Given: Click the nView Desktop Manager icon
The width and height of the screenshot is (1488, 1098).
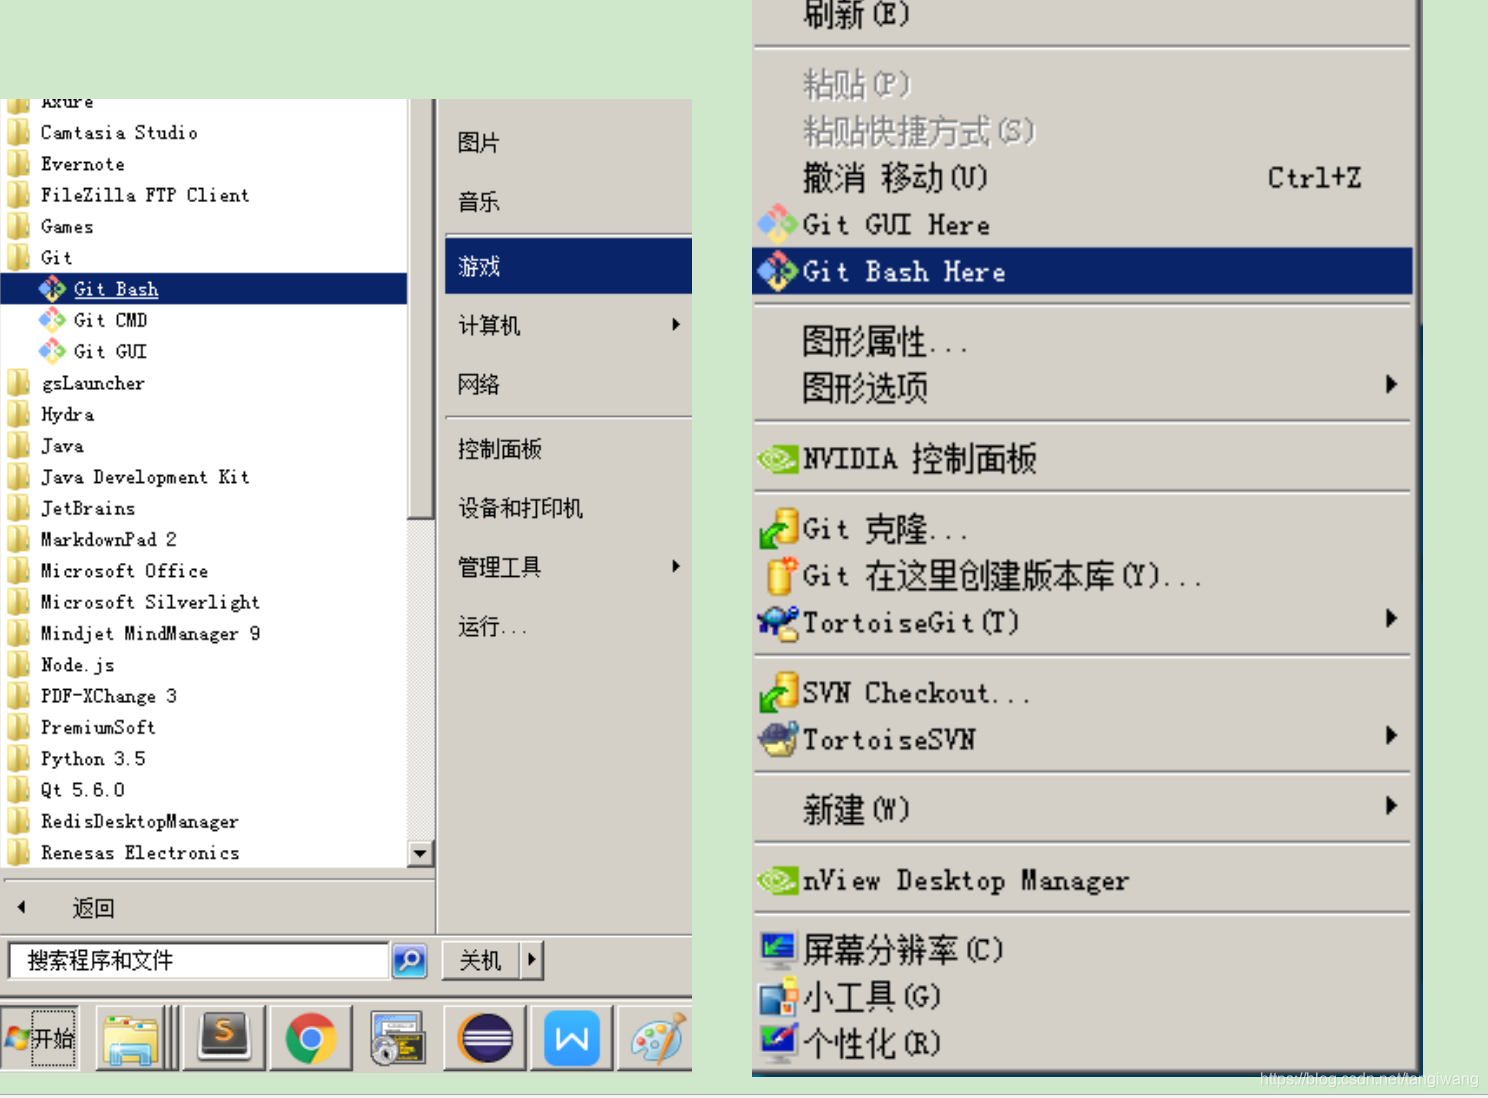Looking at the screenshot, I should (777, 880).
